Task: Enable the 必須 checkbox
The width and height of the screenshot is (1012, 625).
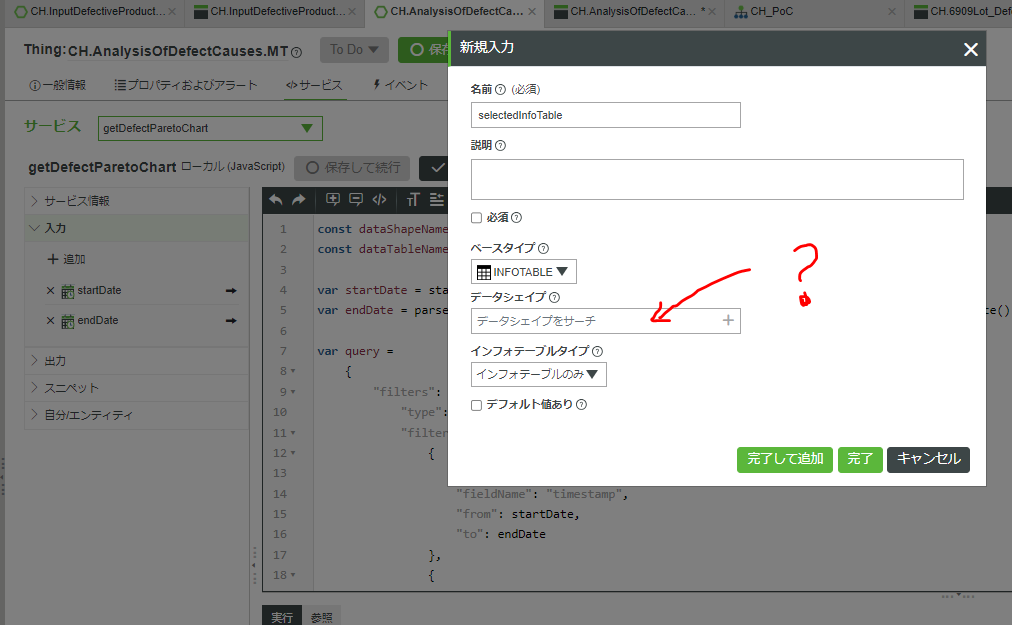Action: (x=476, y=217)
